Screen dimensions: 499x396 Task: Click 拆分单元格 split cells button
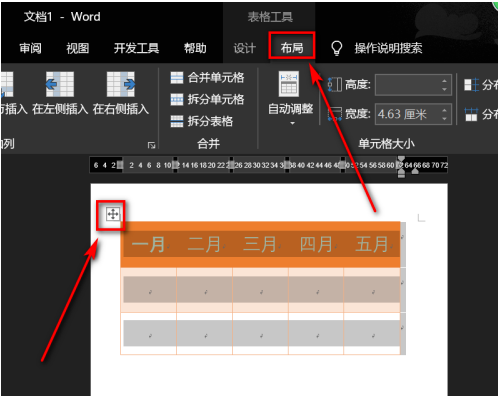(x=207, y=99)
